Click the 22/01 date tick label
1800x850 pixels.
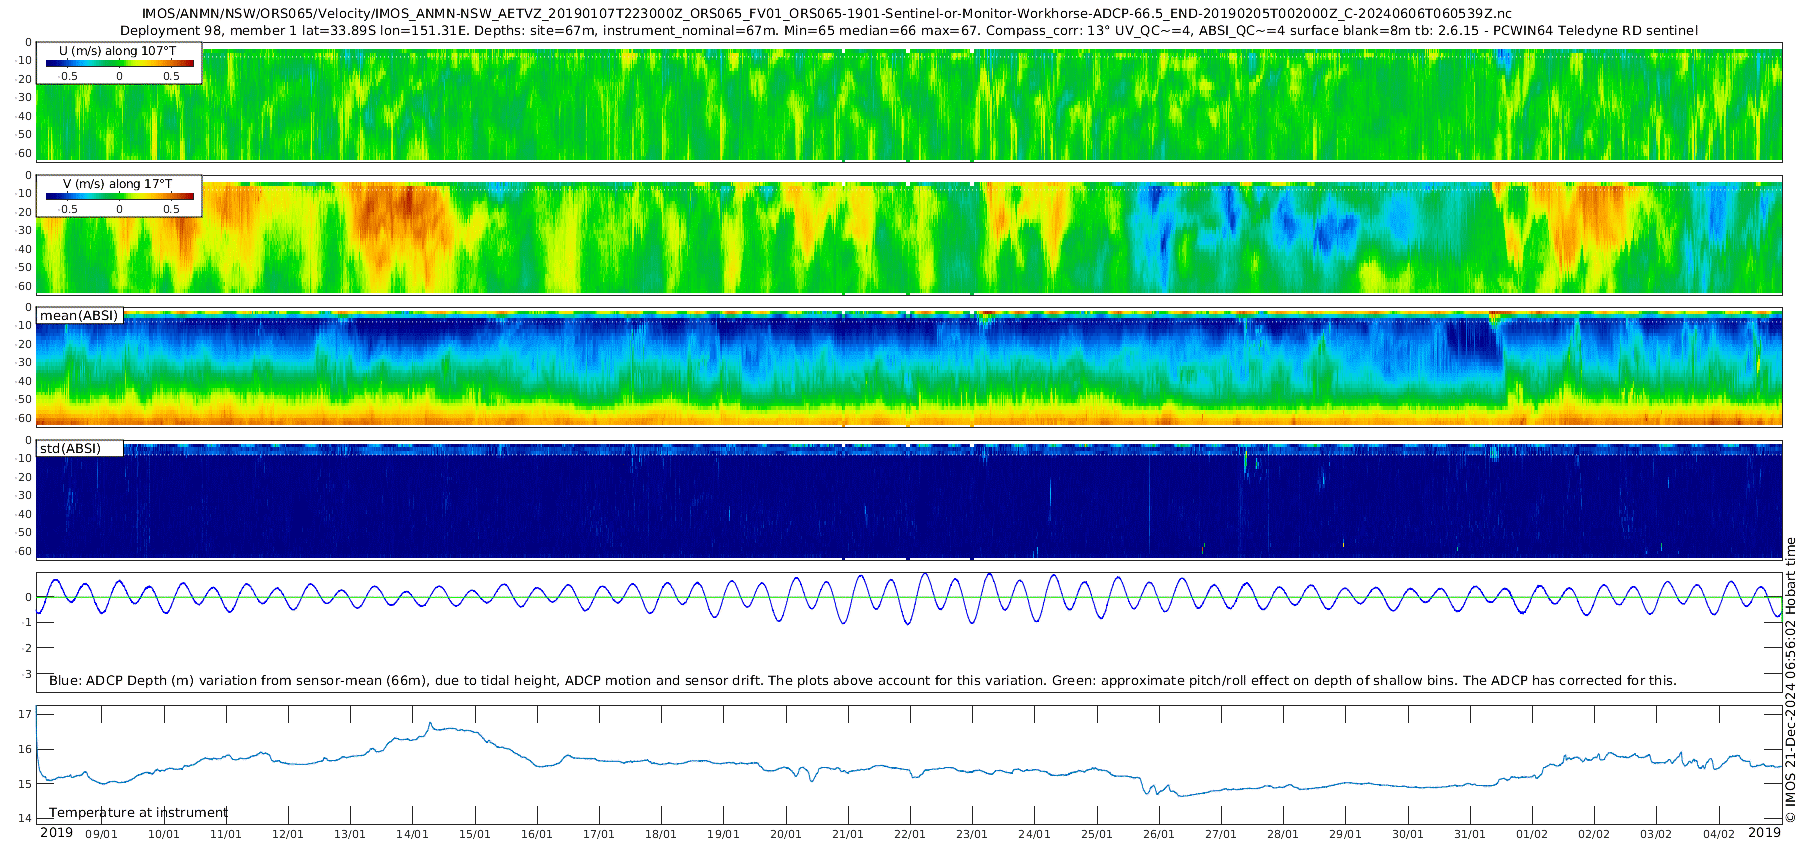point(910,834)
